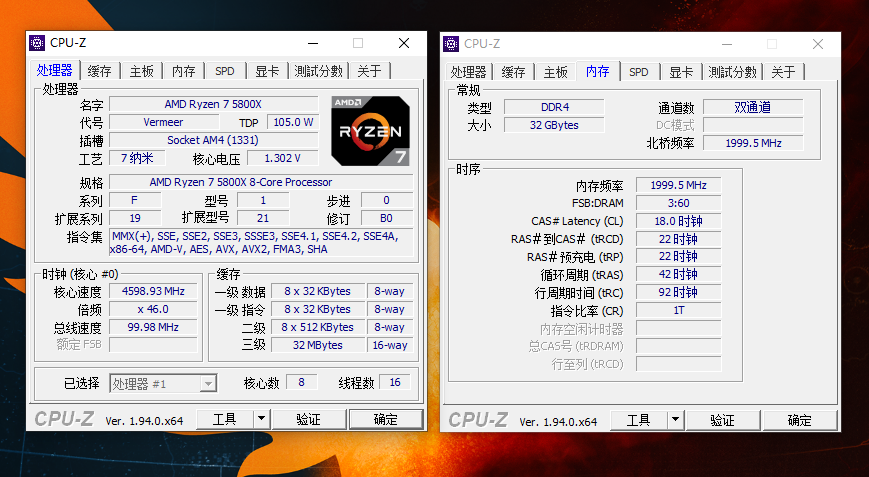Close the left CPU-Z window
The width and height of the screenshot is (869, 477).
[404, 43]
